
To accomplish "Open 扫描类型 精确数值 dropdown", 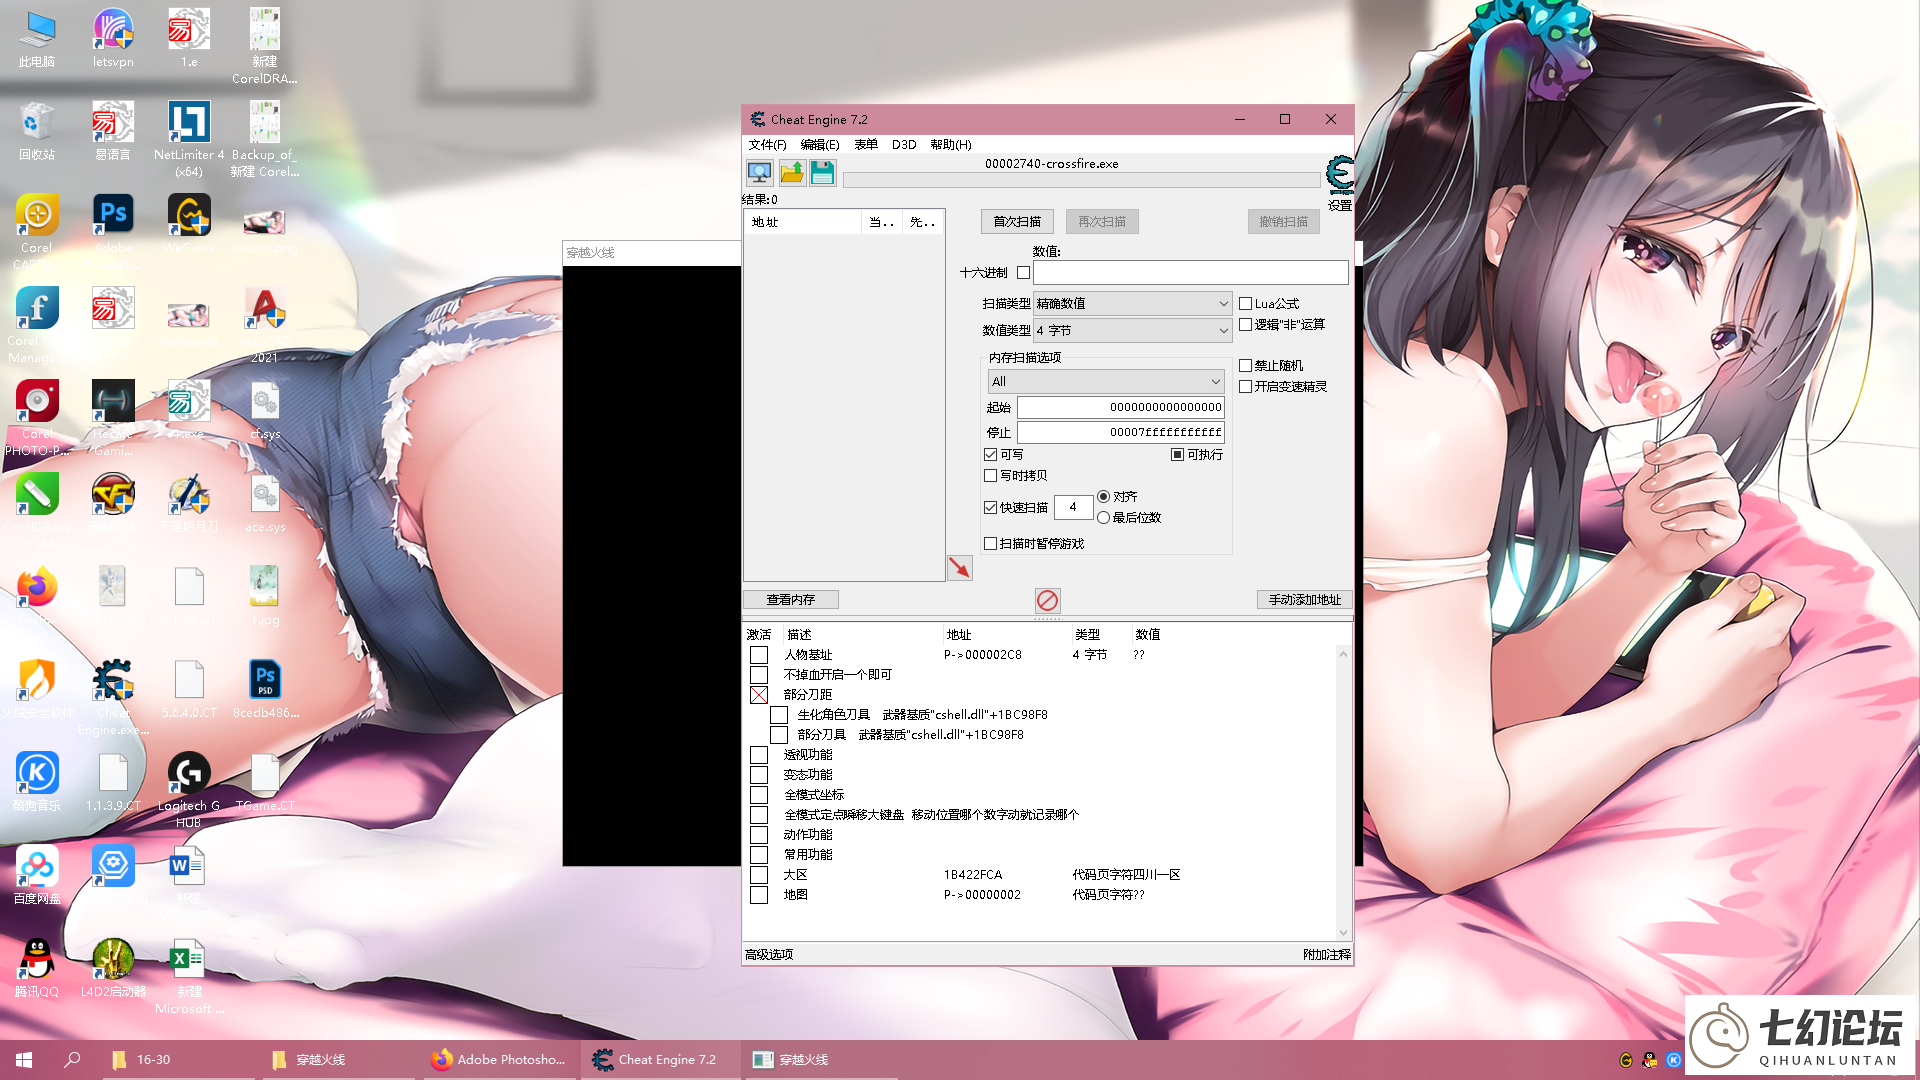I will pos(1132,303).
